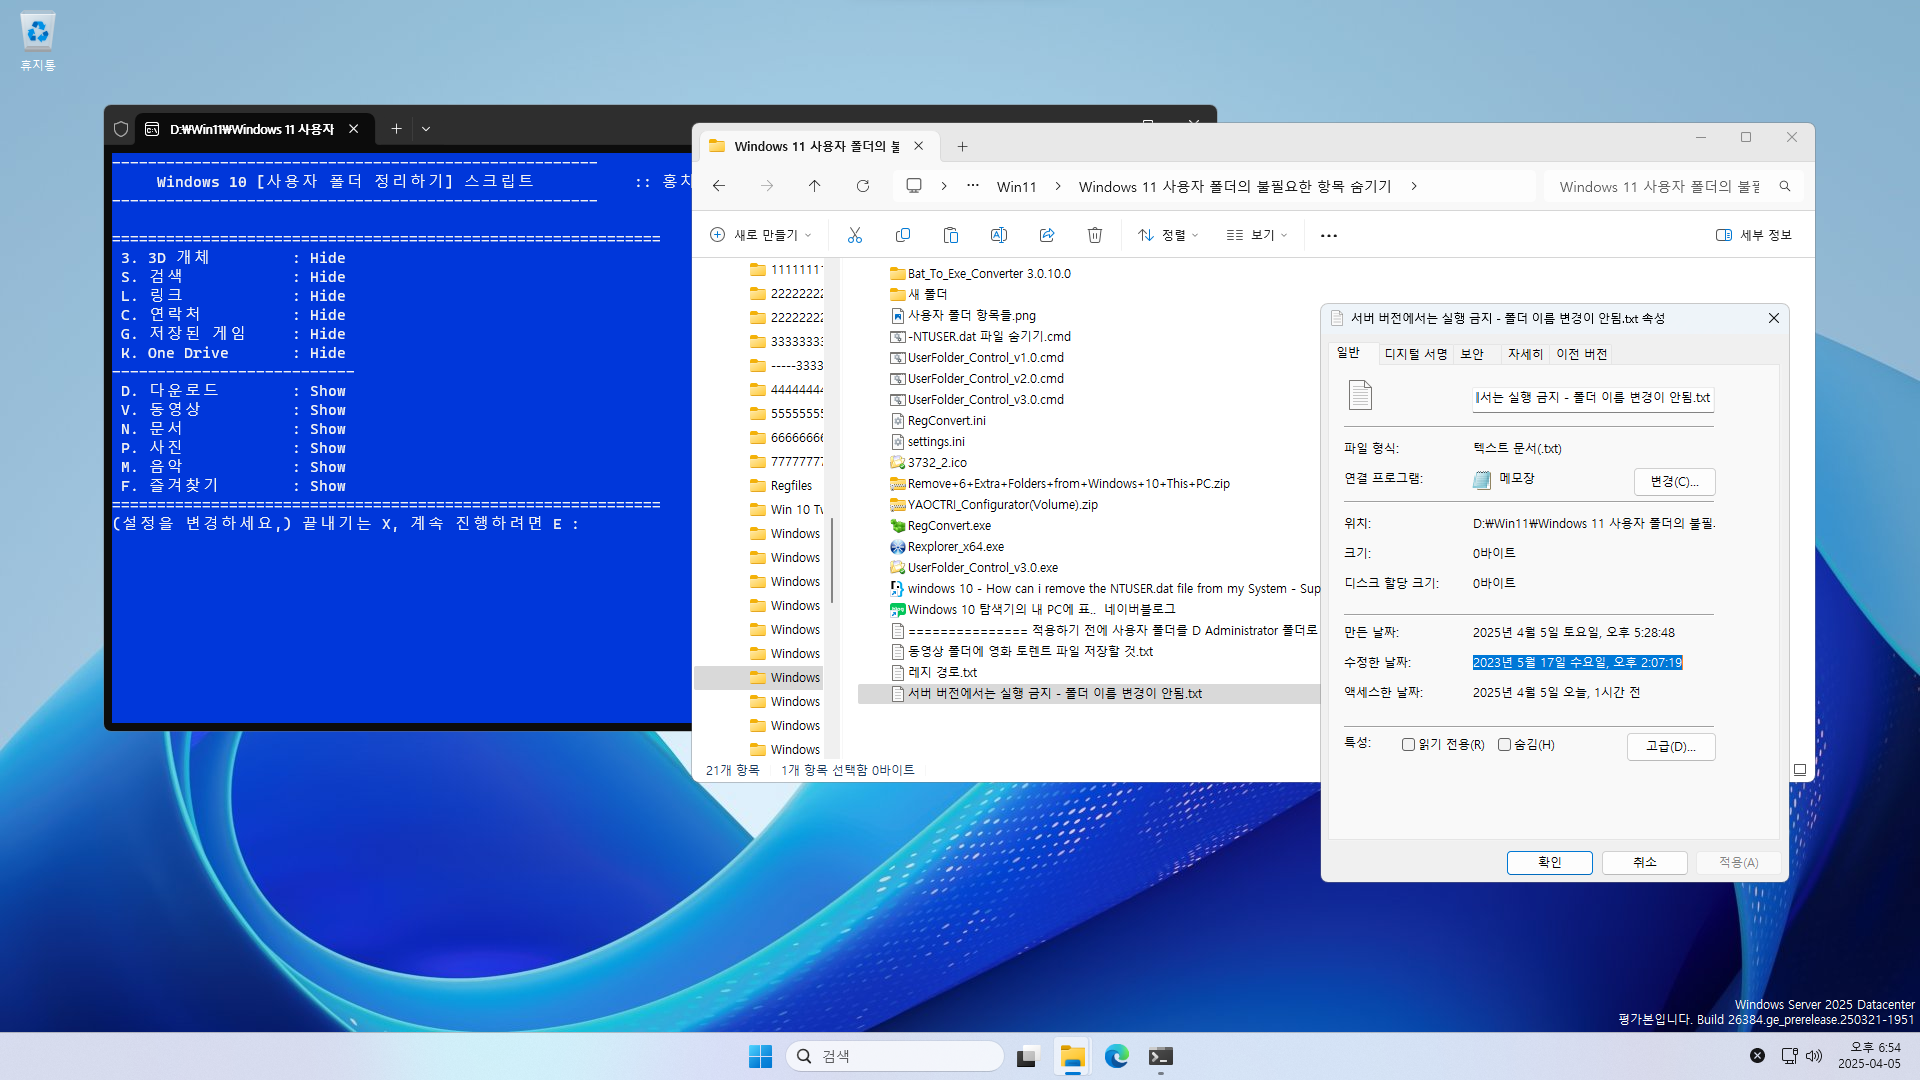The width and height of the screenshot is (1920, 1080).
Task: Add a new Explorer tab with plus button
Action: click(x=962, y=147)
